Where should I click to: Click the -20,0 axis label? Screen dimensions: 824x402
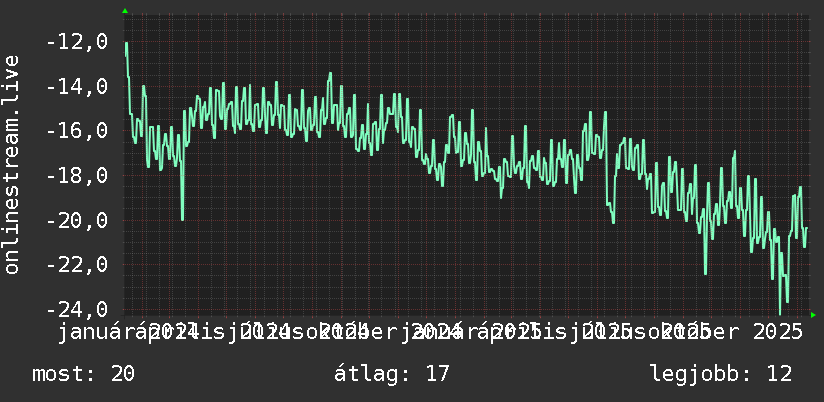[77, 220]
